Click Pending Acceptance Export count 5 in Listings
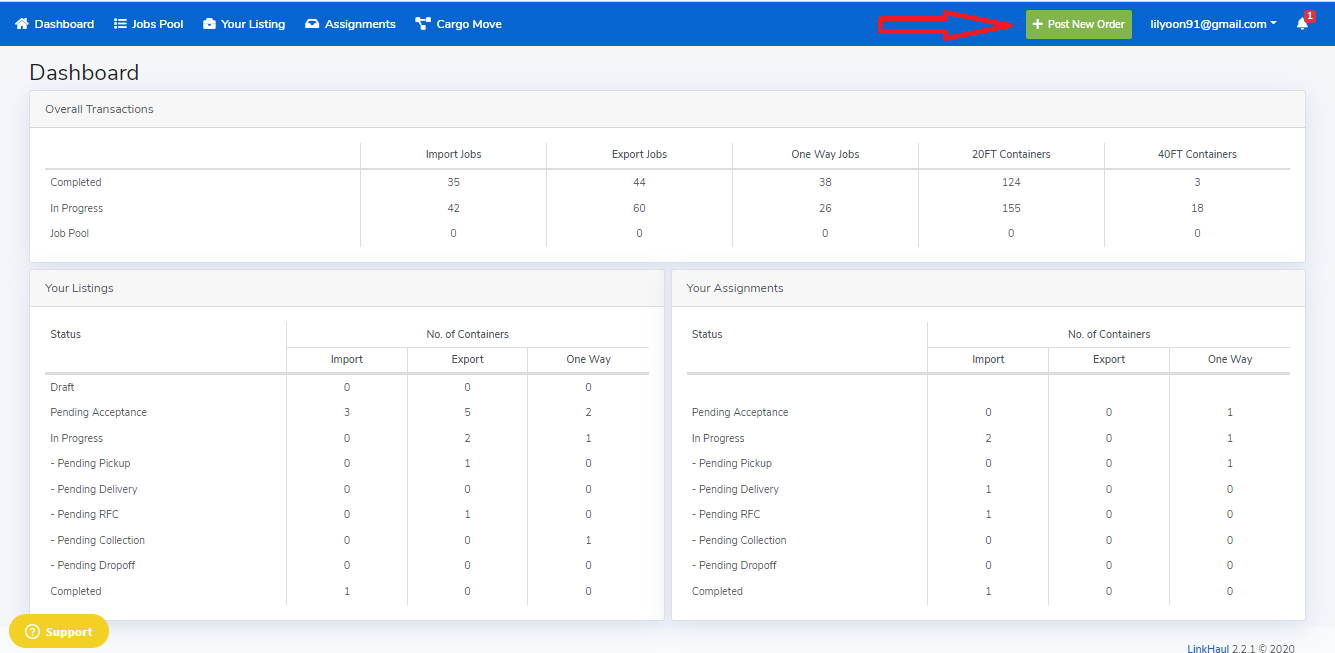1335x653 pixels. click(467, 412)
